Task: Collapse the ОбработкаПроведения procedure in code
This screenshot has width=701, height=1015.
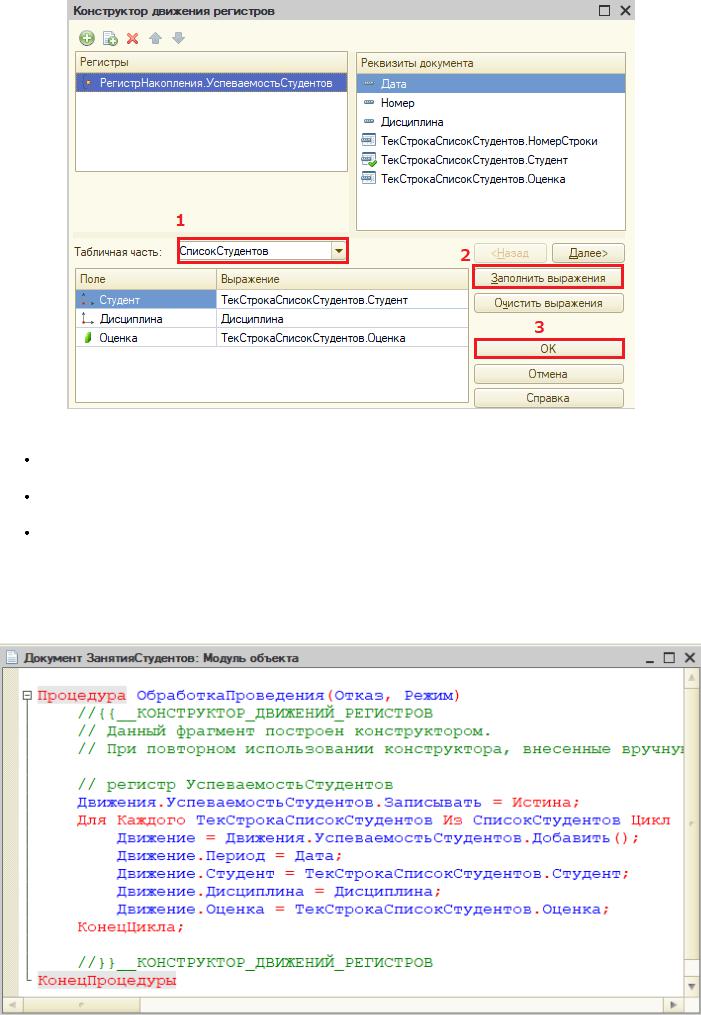Action: (27, 695)
